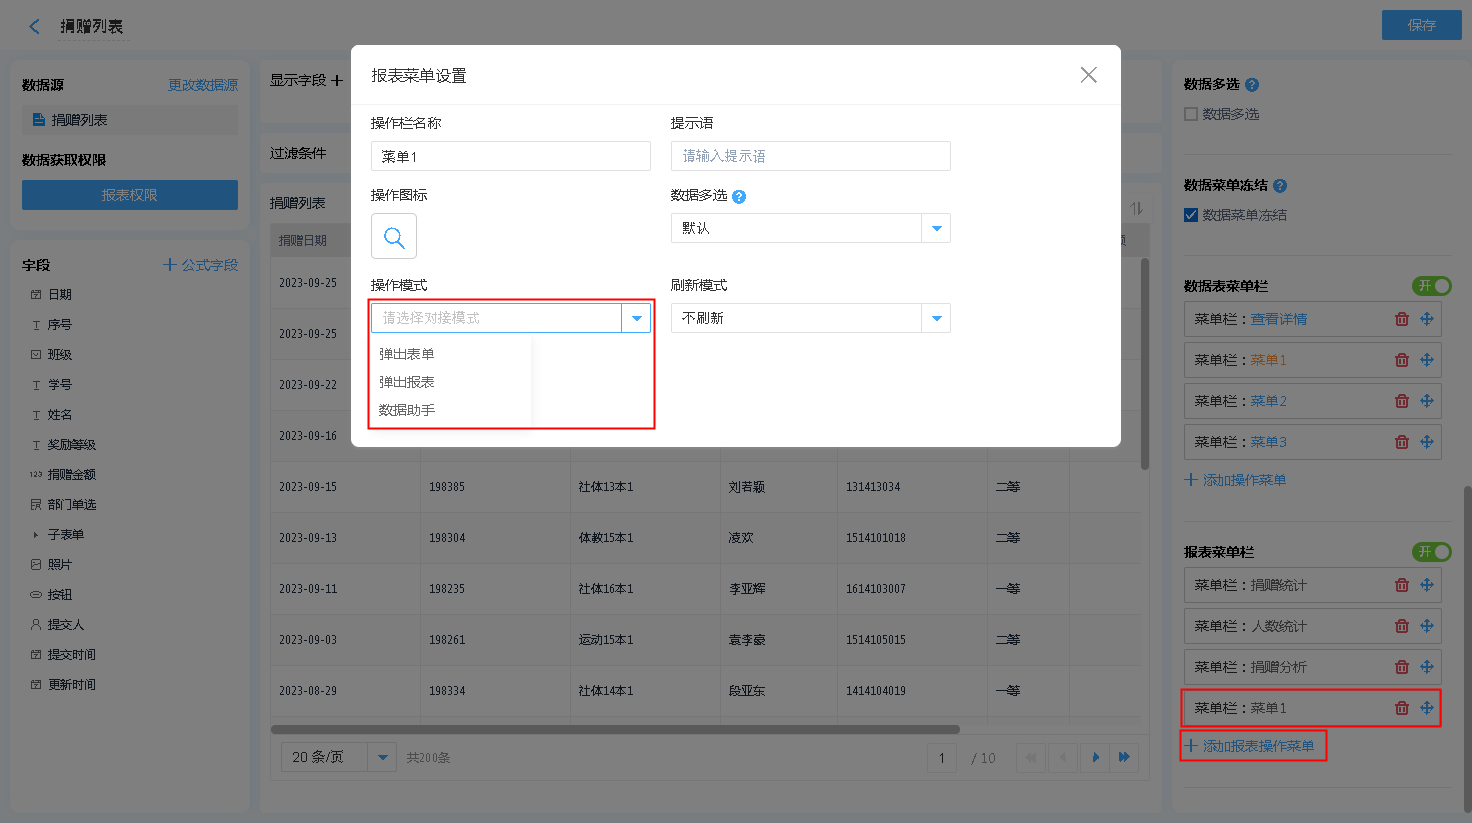Delete the 菜单1 report menu item

click(x=1401, y=708)
